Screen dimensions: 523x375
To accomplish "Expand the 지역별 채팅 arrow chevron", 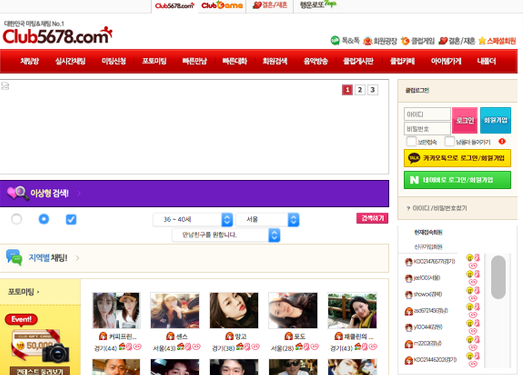I will 77,258.
